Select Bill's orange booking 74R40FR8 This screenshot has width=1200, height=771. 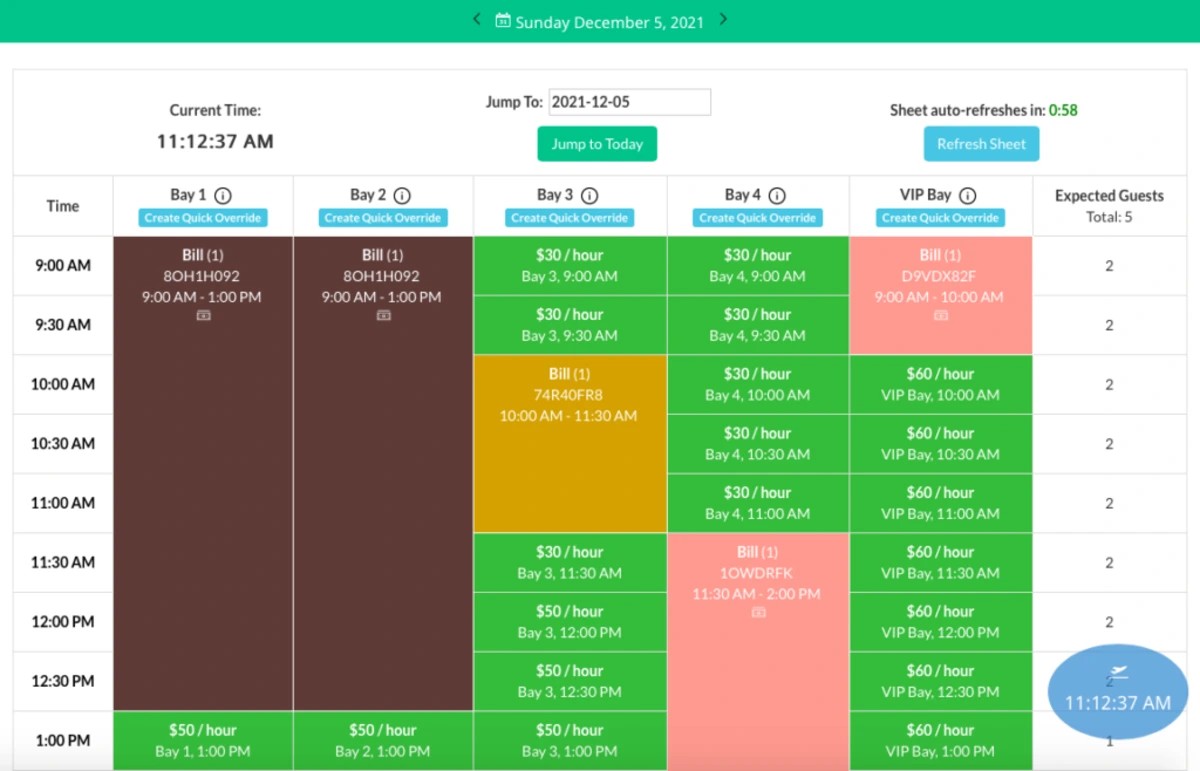(570, 444)
